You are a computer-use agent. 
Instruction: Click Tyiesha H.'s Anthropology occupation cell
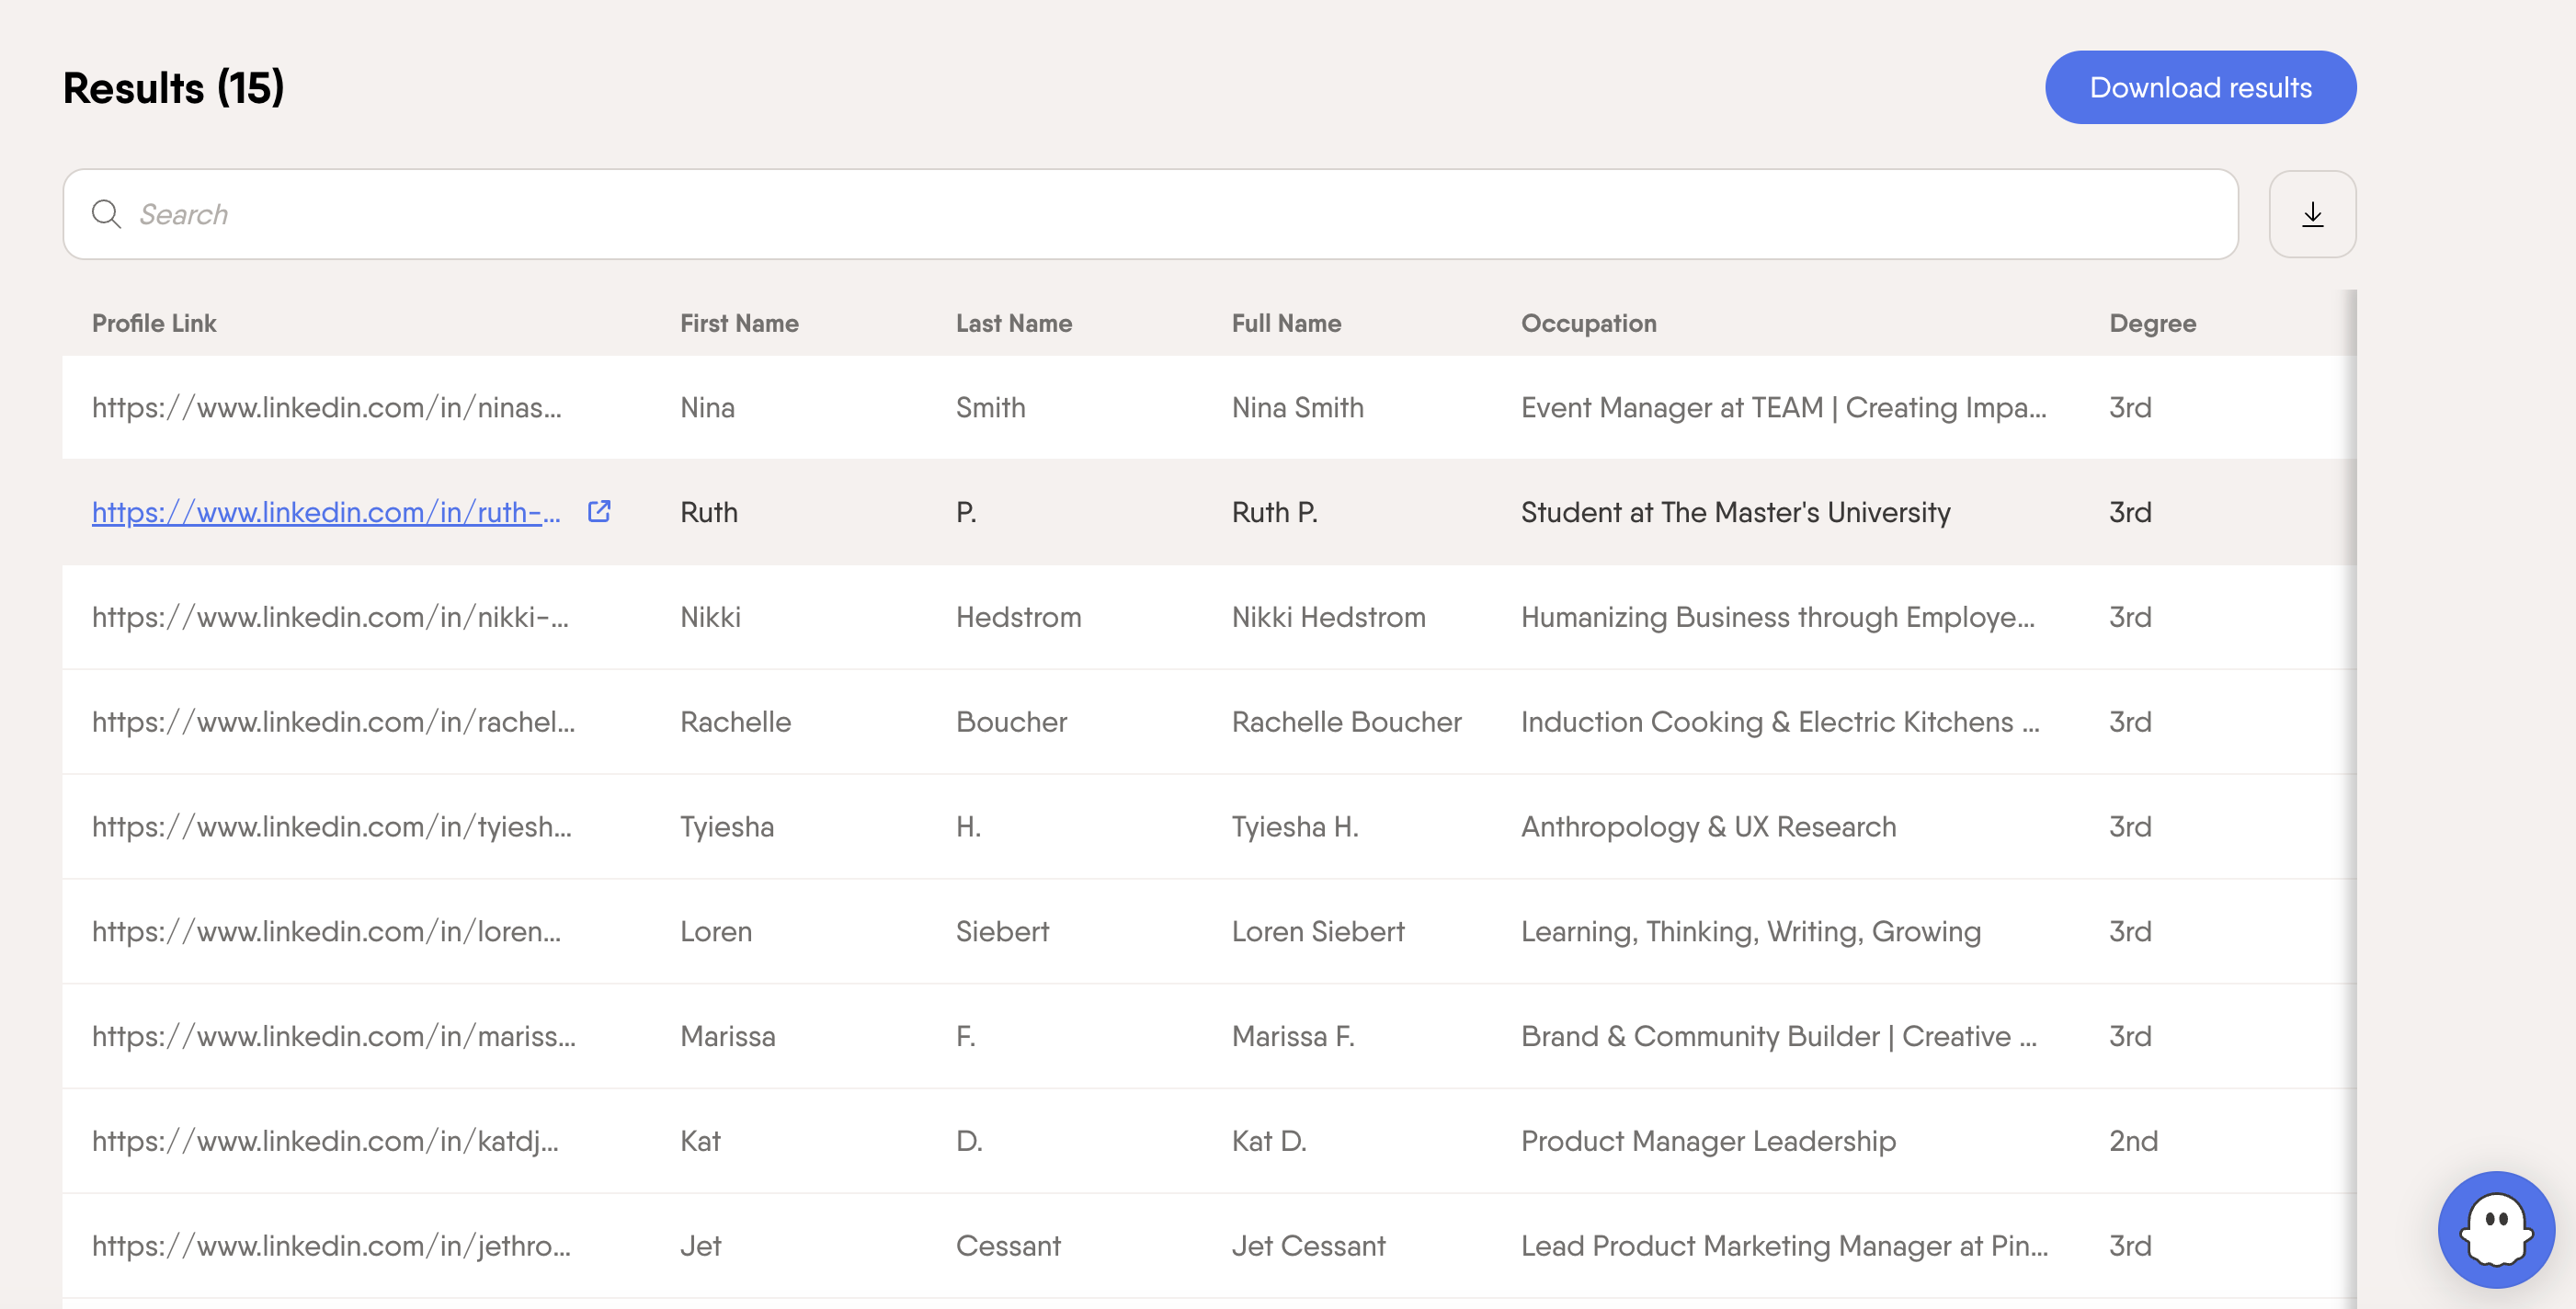(1708, 827)
